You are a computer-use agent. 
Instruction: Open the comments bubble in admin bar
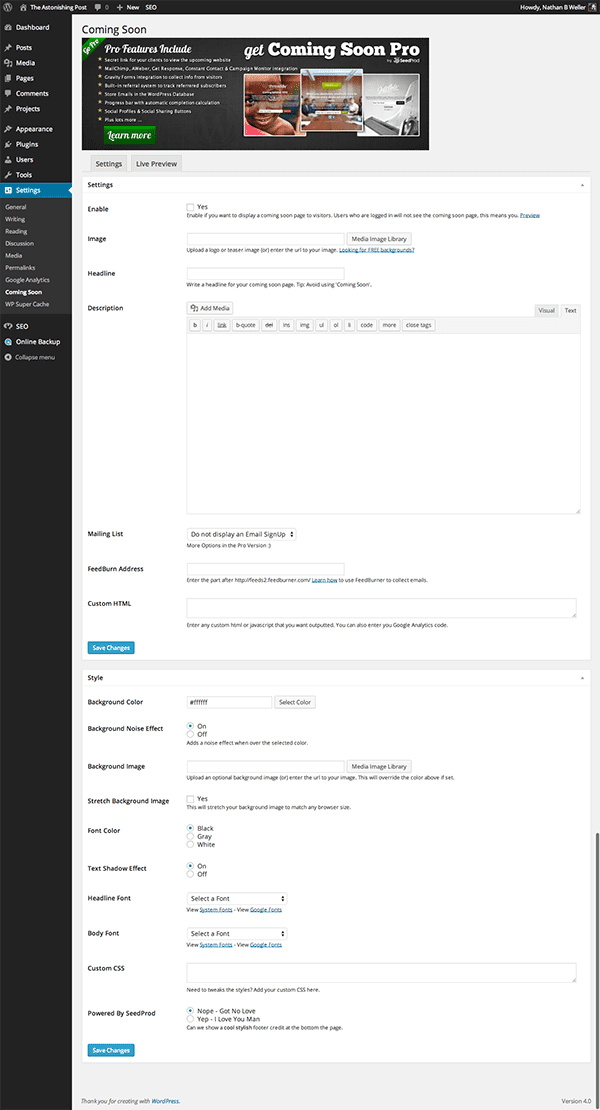point(101,6)
